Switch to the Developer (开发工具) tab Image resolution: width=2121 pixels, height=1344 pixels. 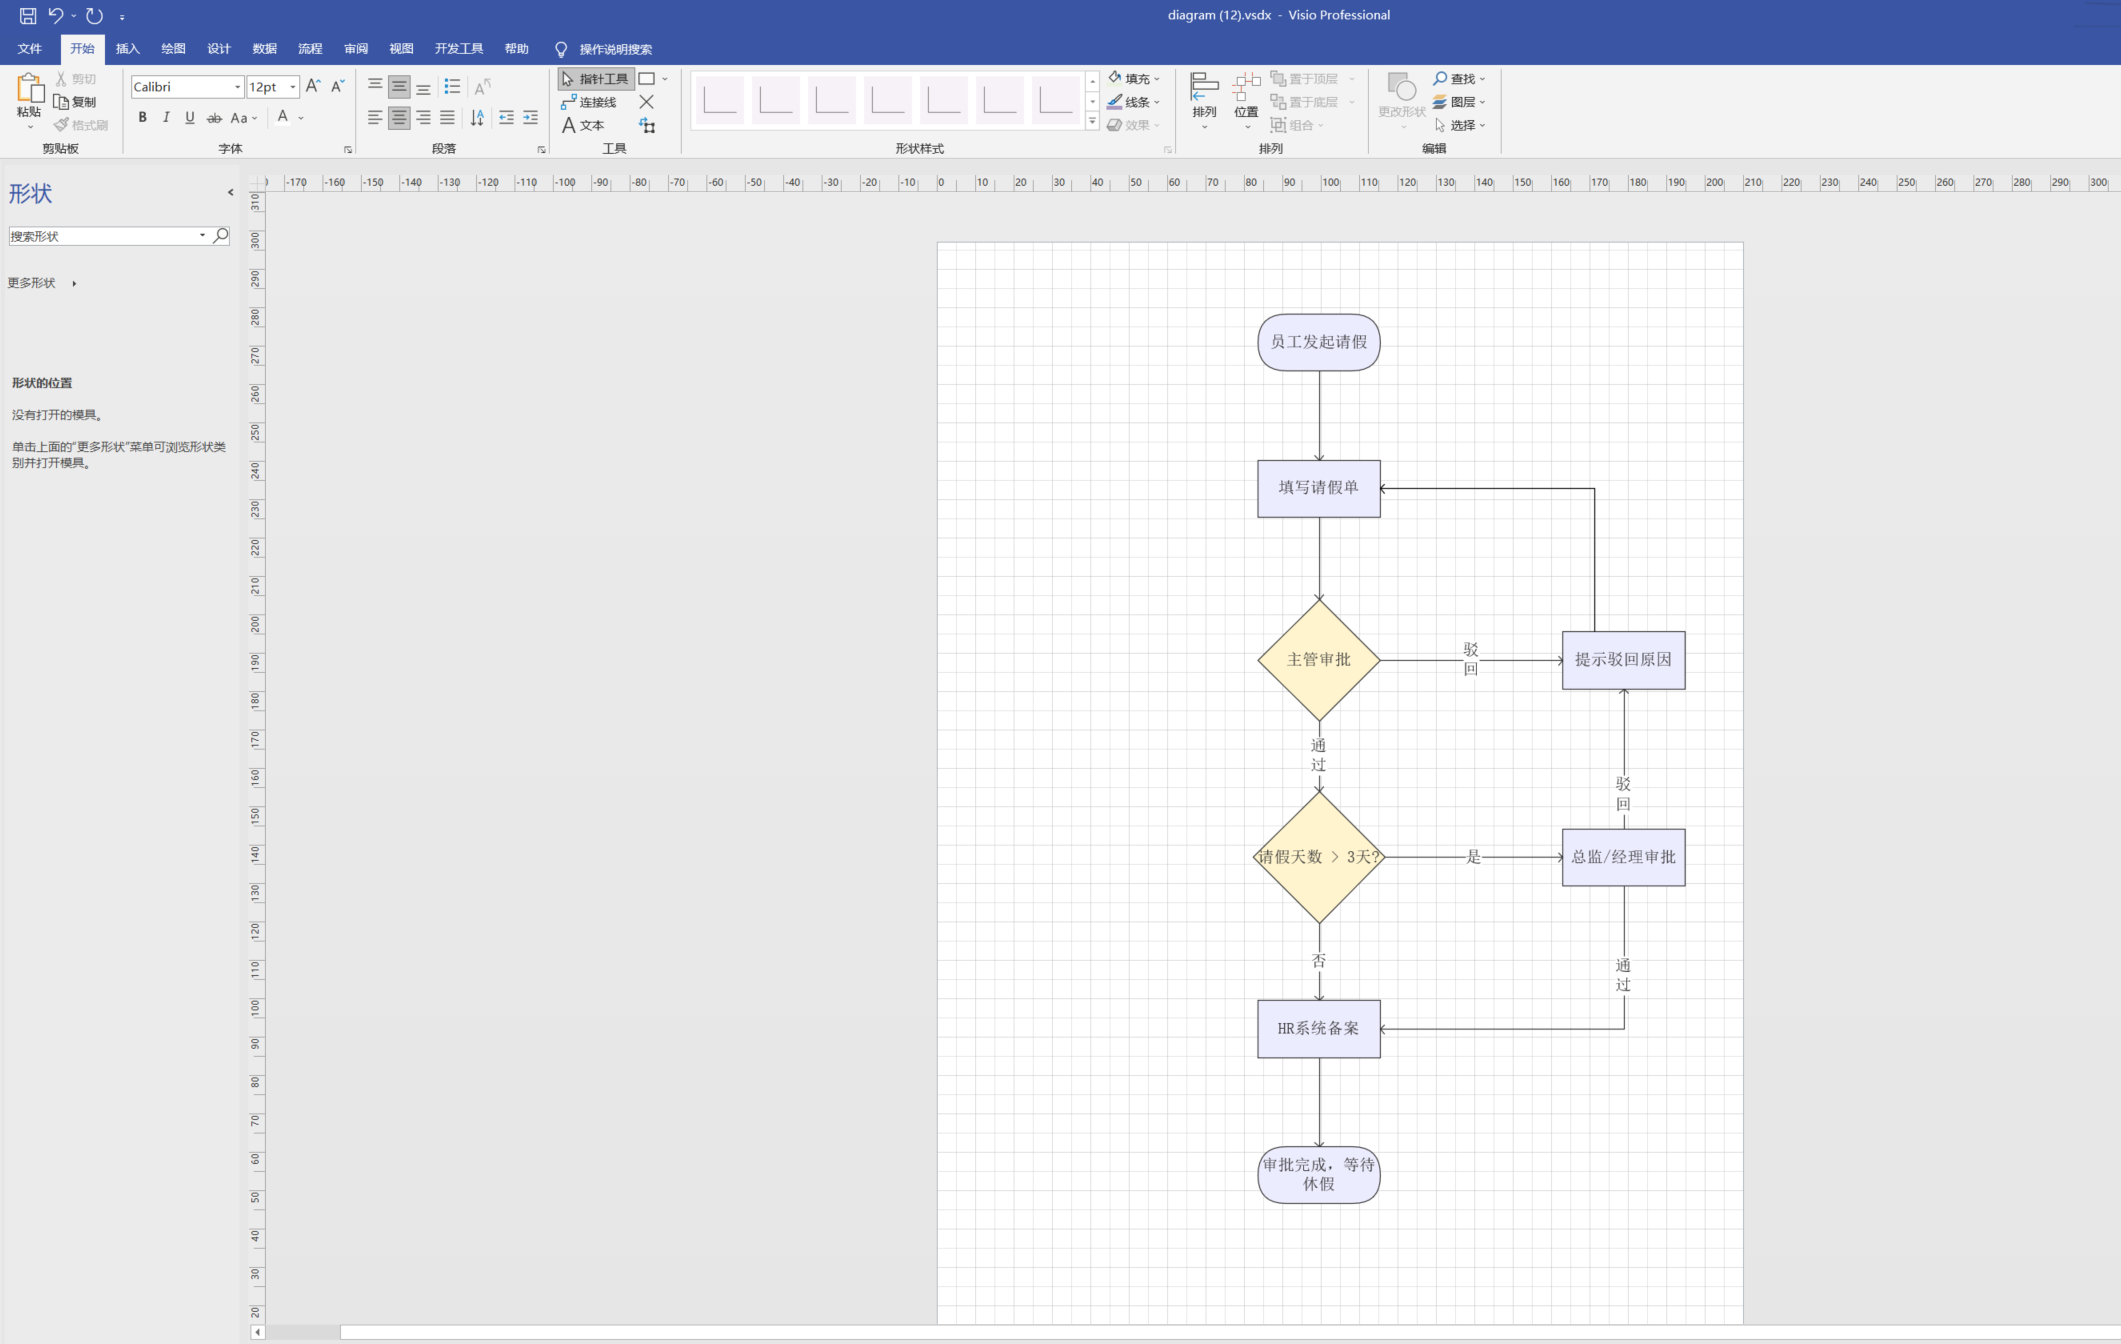[458, 49]
